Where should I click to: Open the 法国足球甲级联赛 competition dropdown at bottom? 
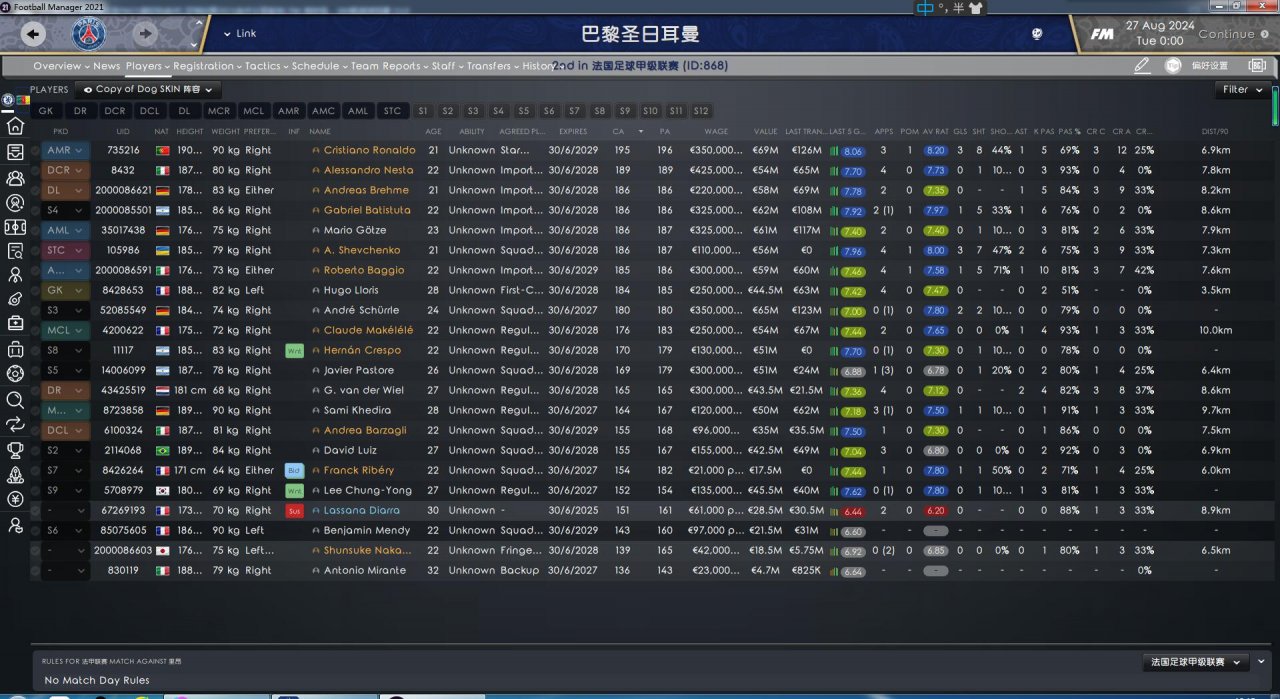(x=1196, y=662)
